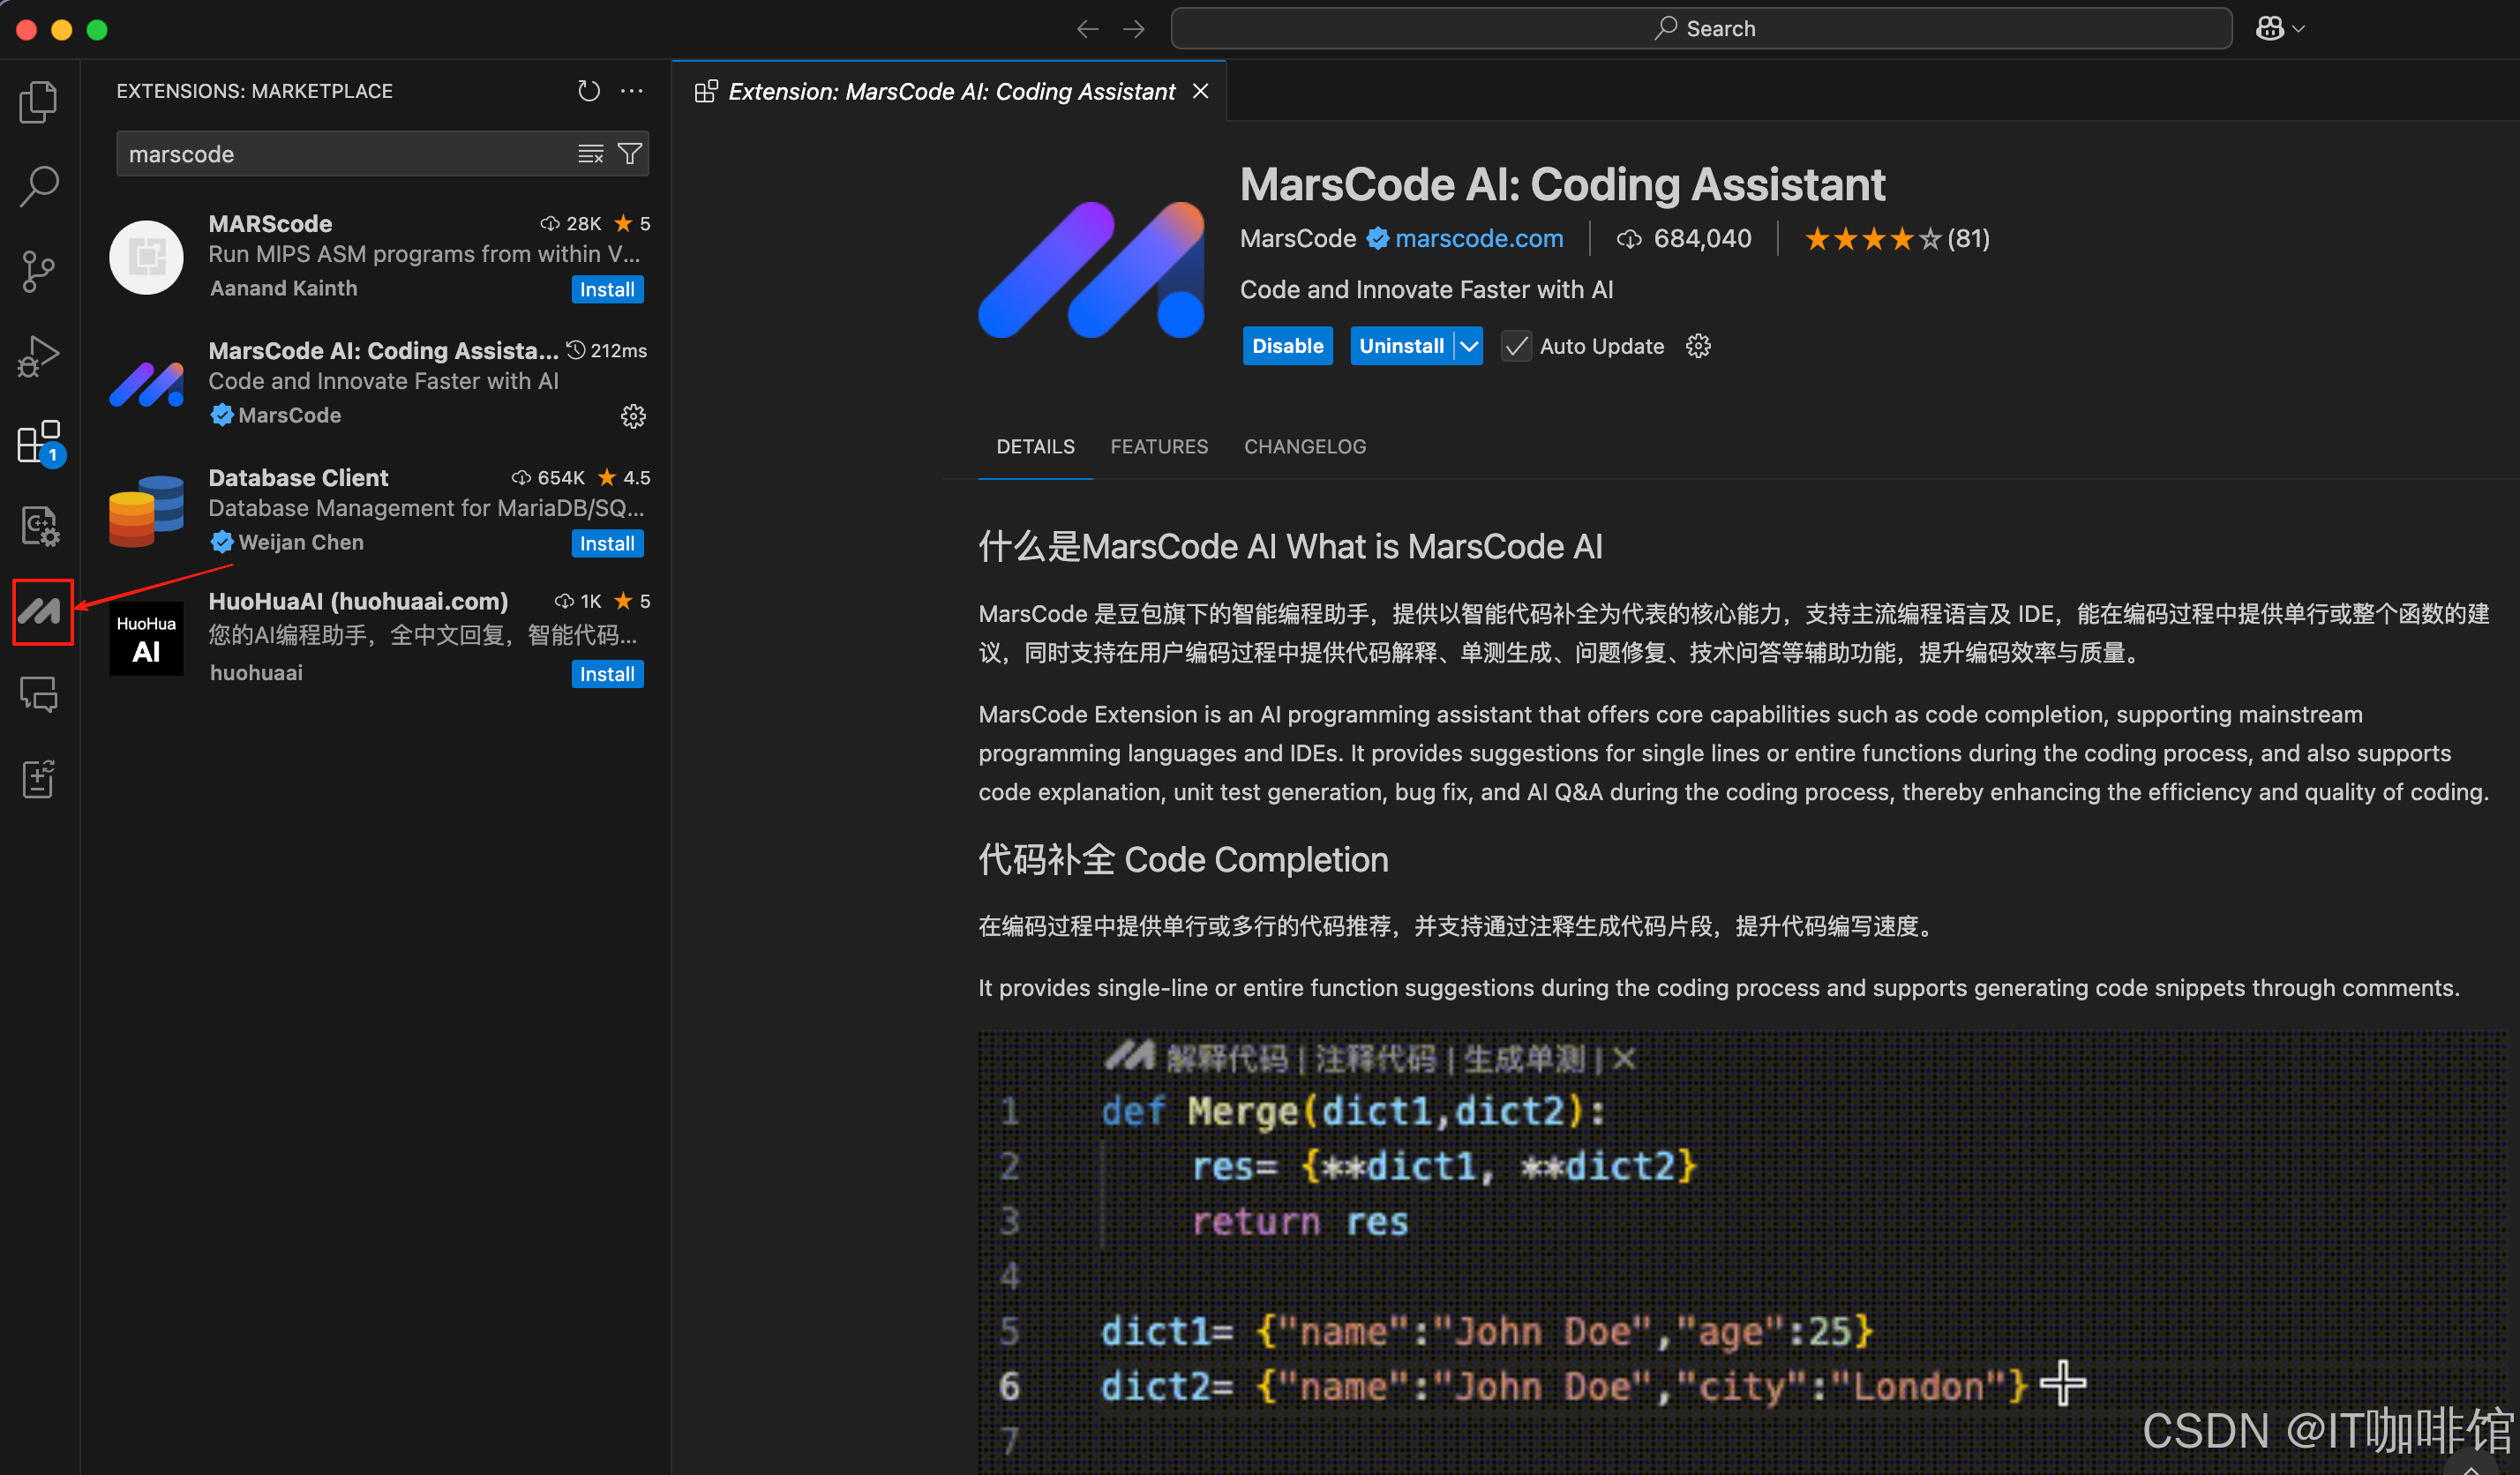Clear extensions search results icon
The width and height of the screenshot is (2520, 1475).
590,154
